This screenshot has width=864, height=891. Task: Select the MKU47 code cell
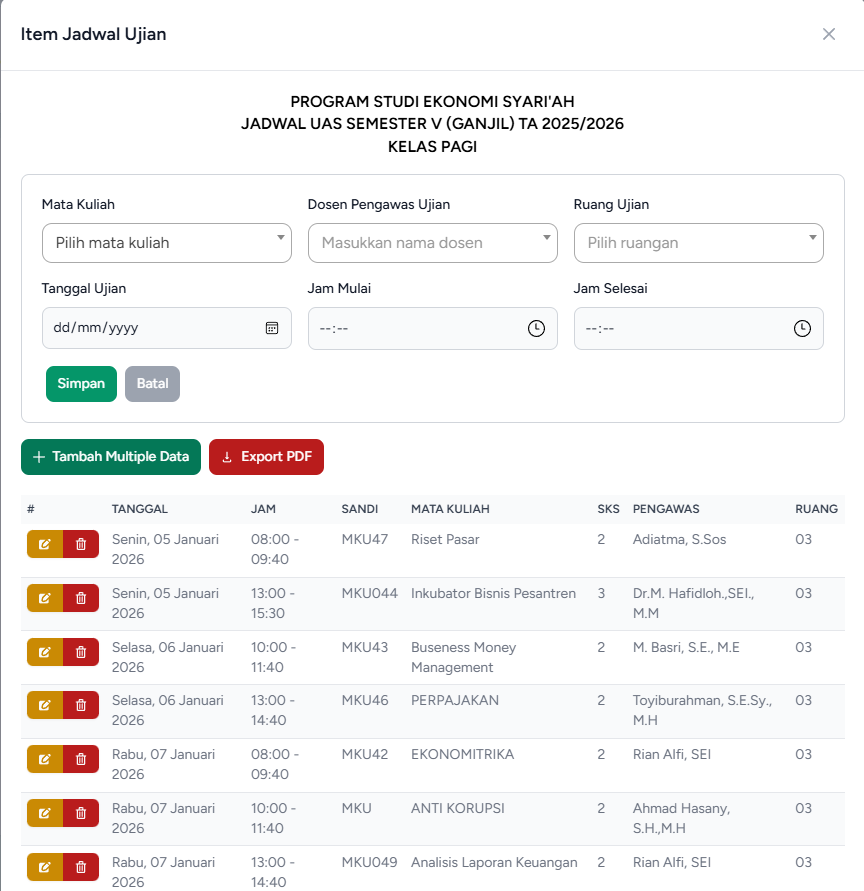pyautogui.click(x=365, y=539)
